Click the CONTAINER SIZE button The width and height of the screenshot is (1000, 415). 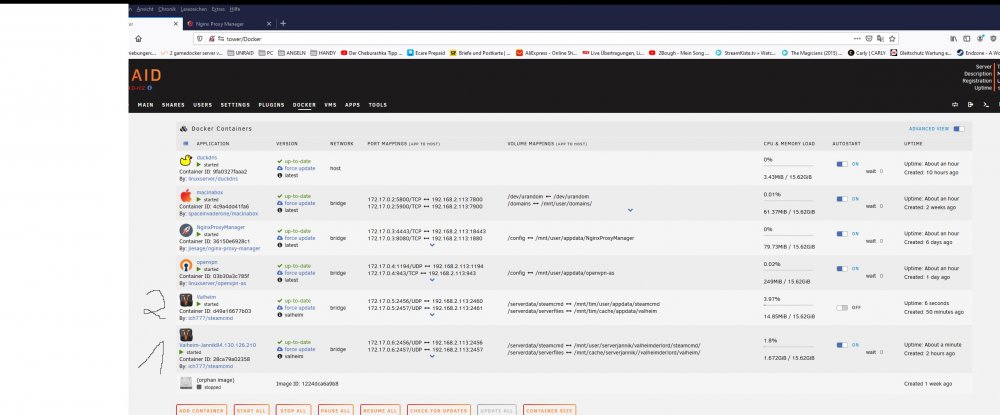coord(549,411)
